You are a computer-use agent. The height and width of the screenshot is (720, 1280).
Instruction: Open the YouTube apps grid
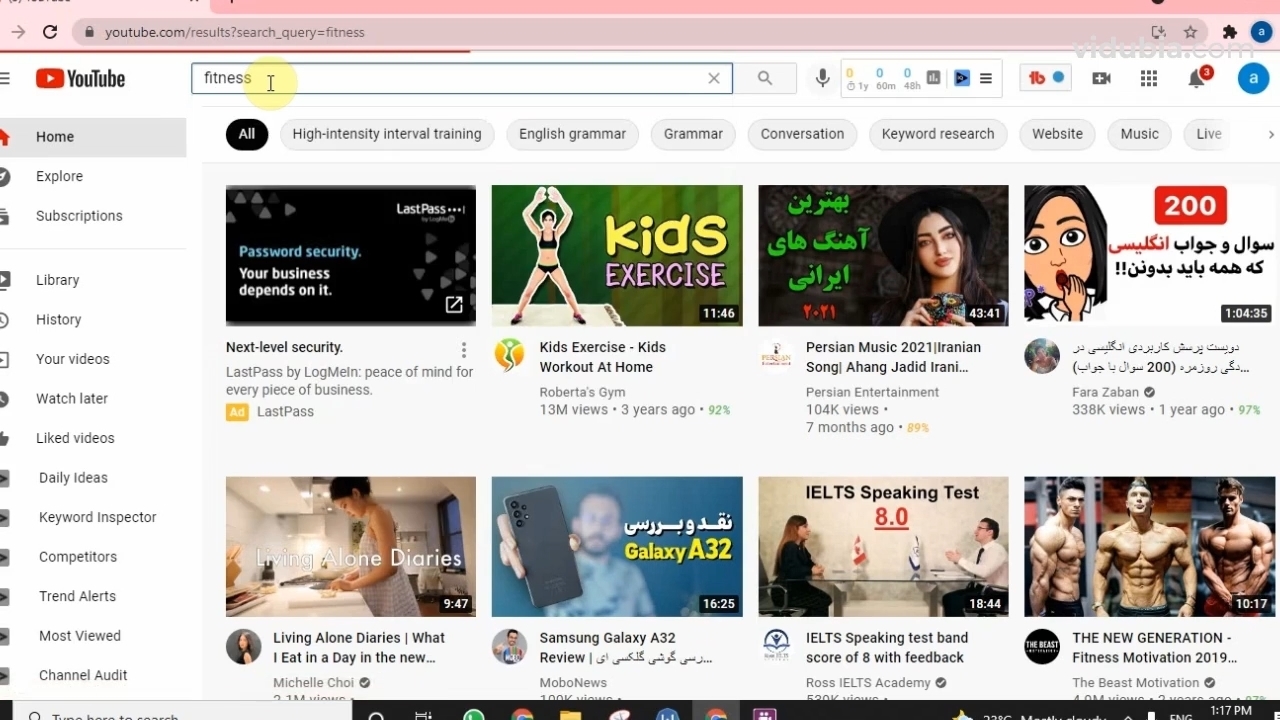click(1149, 78)
